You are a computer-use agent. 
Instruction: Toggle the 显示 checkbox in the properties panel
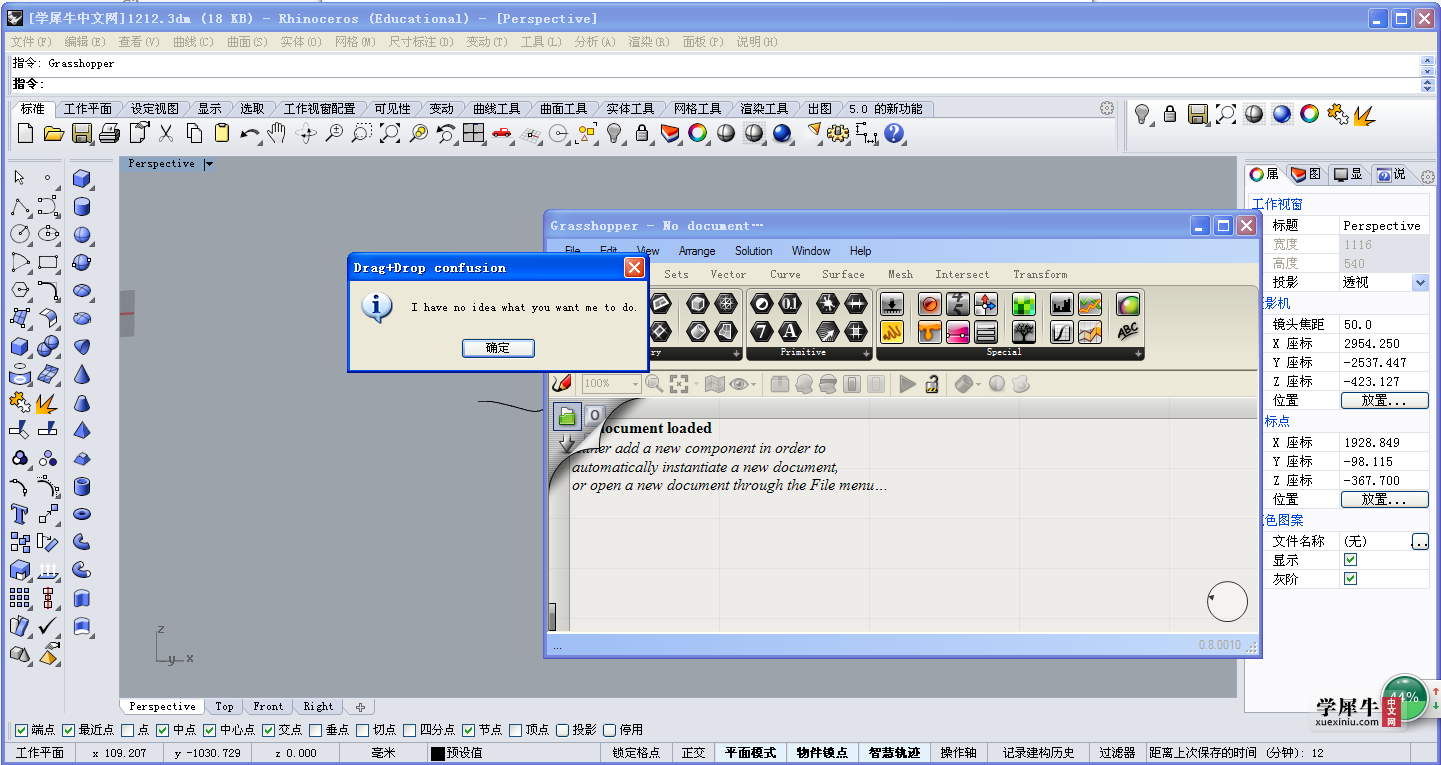click(x=1351, y=560)
